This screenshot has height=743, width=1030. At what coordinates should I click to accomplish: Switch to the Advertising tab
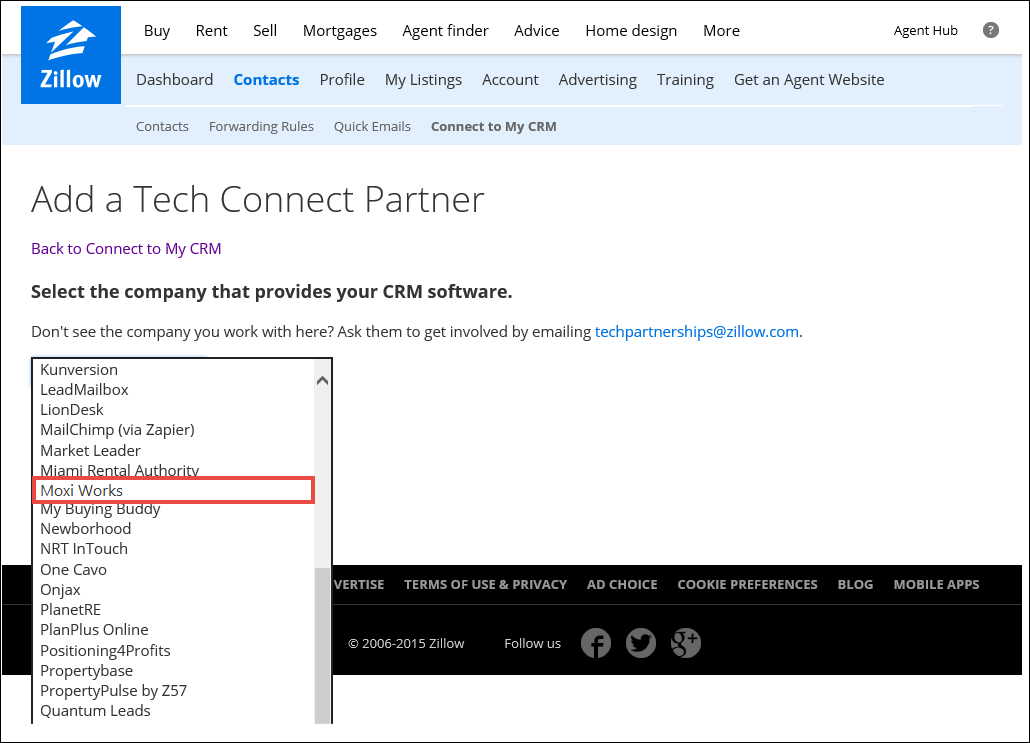(597, 80)
